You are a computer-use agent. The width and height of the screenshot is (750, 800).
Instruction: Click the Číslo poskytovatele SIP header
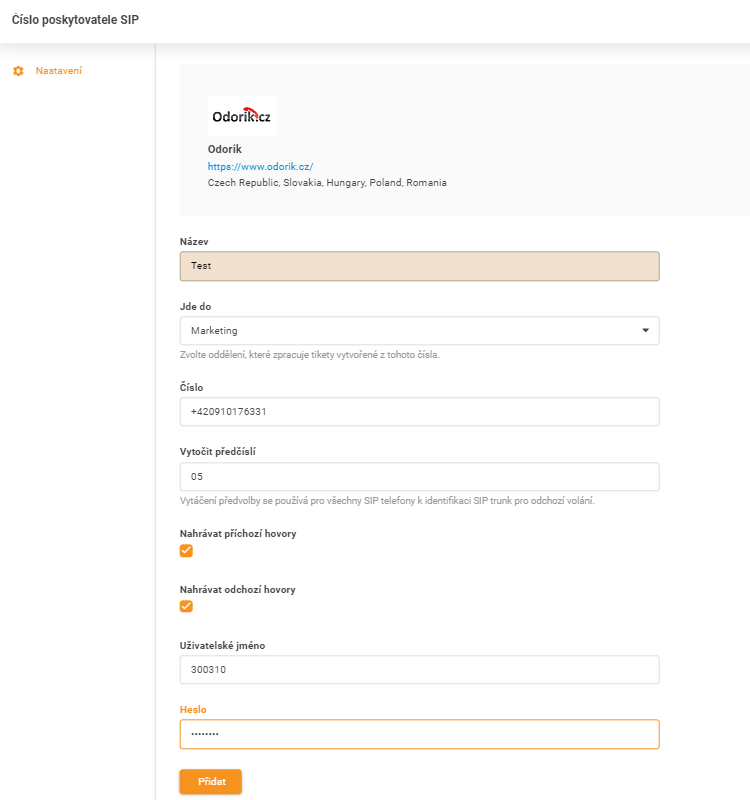[x=74, y=19]
